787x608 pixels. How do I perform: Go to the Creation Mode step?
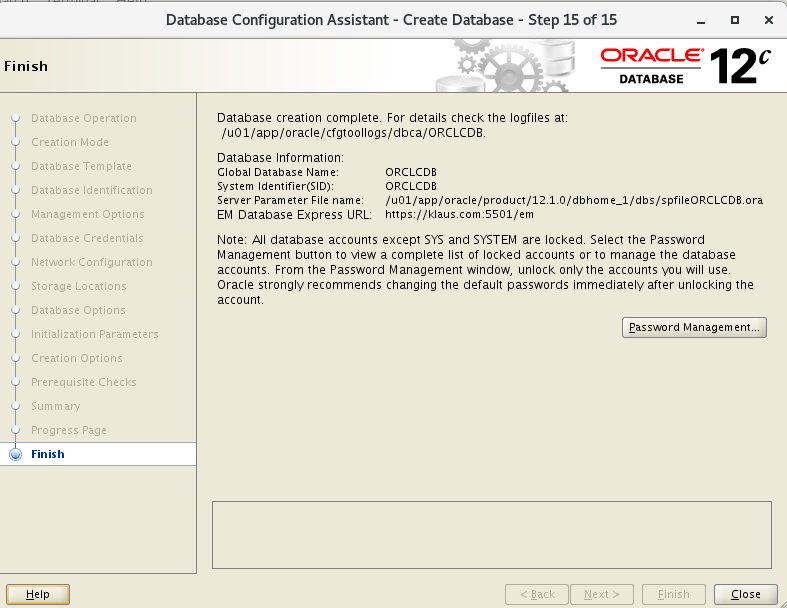click(69, 142)
